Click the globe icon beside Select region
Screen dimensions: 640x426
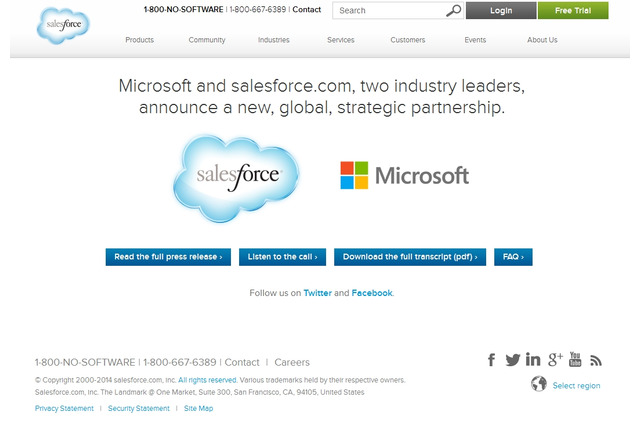point(539,384)
